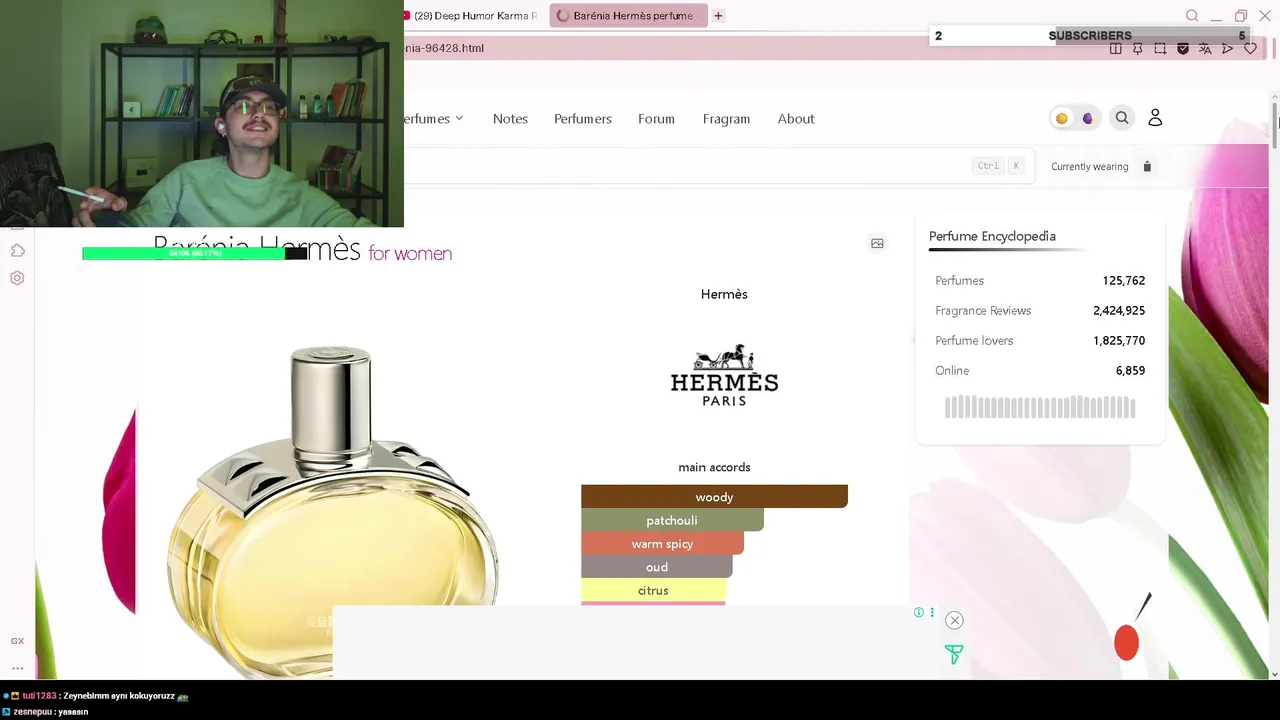Click the Online count 6,859
Image resolution: width=1280 pixels, height=720 pixels.
click(1130, 371)
